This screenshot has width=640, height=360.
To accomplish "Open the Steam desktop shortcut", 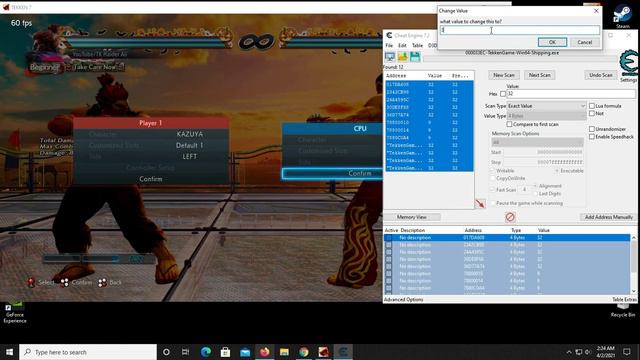I will pyautogui.click(x=622, y=16).
